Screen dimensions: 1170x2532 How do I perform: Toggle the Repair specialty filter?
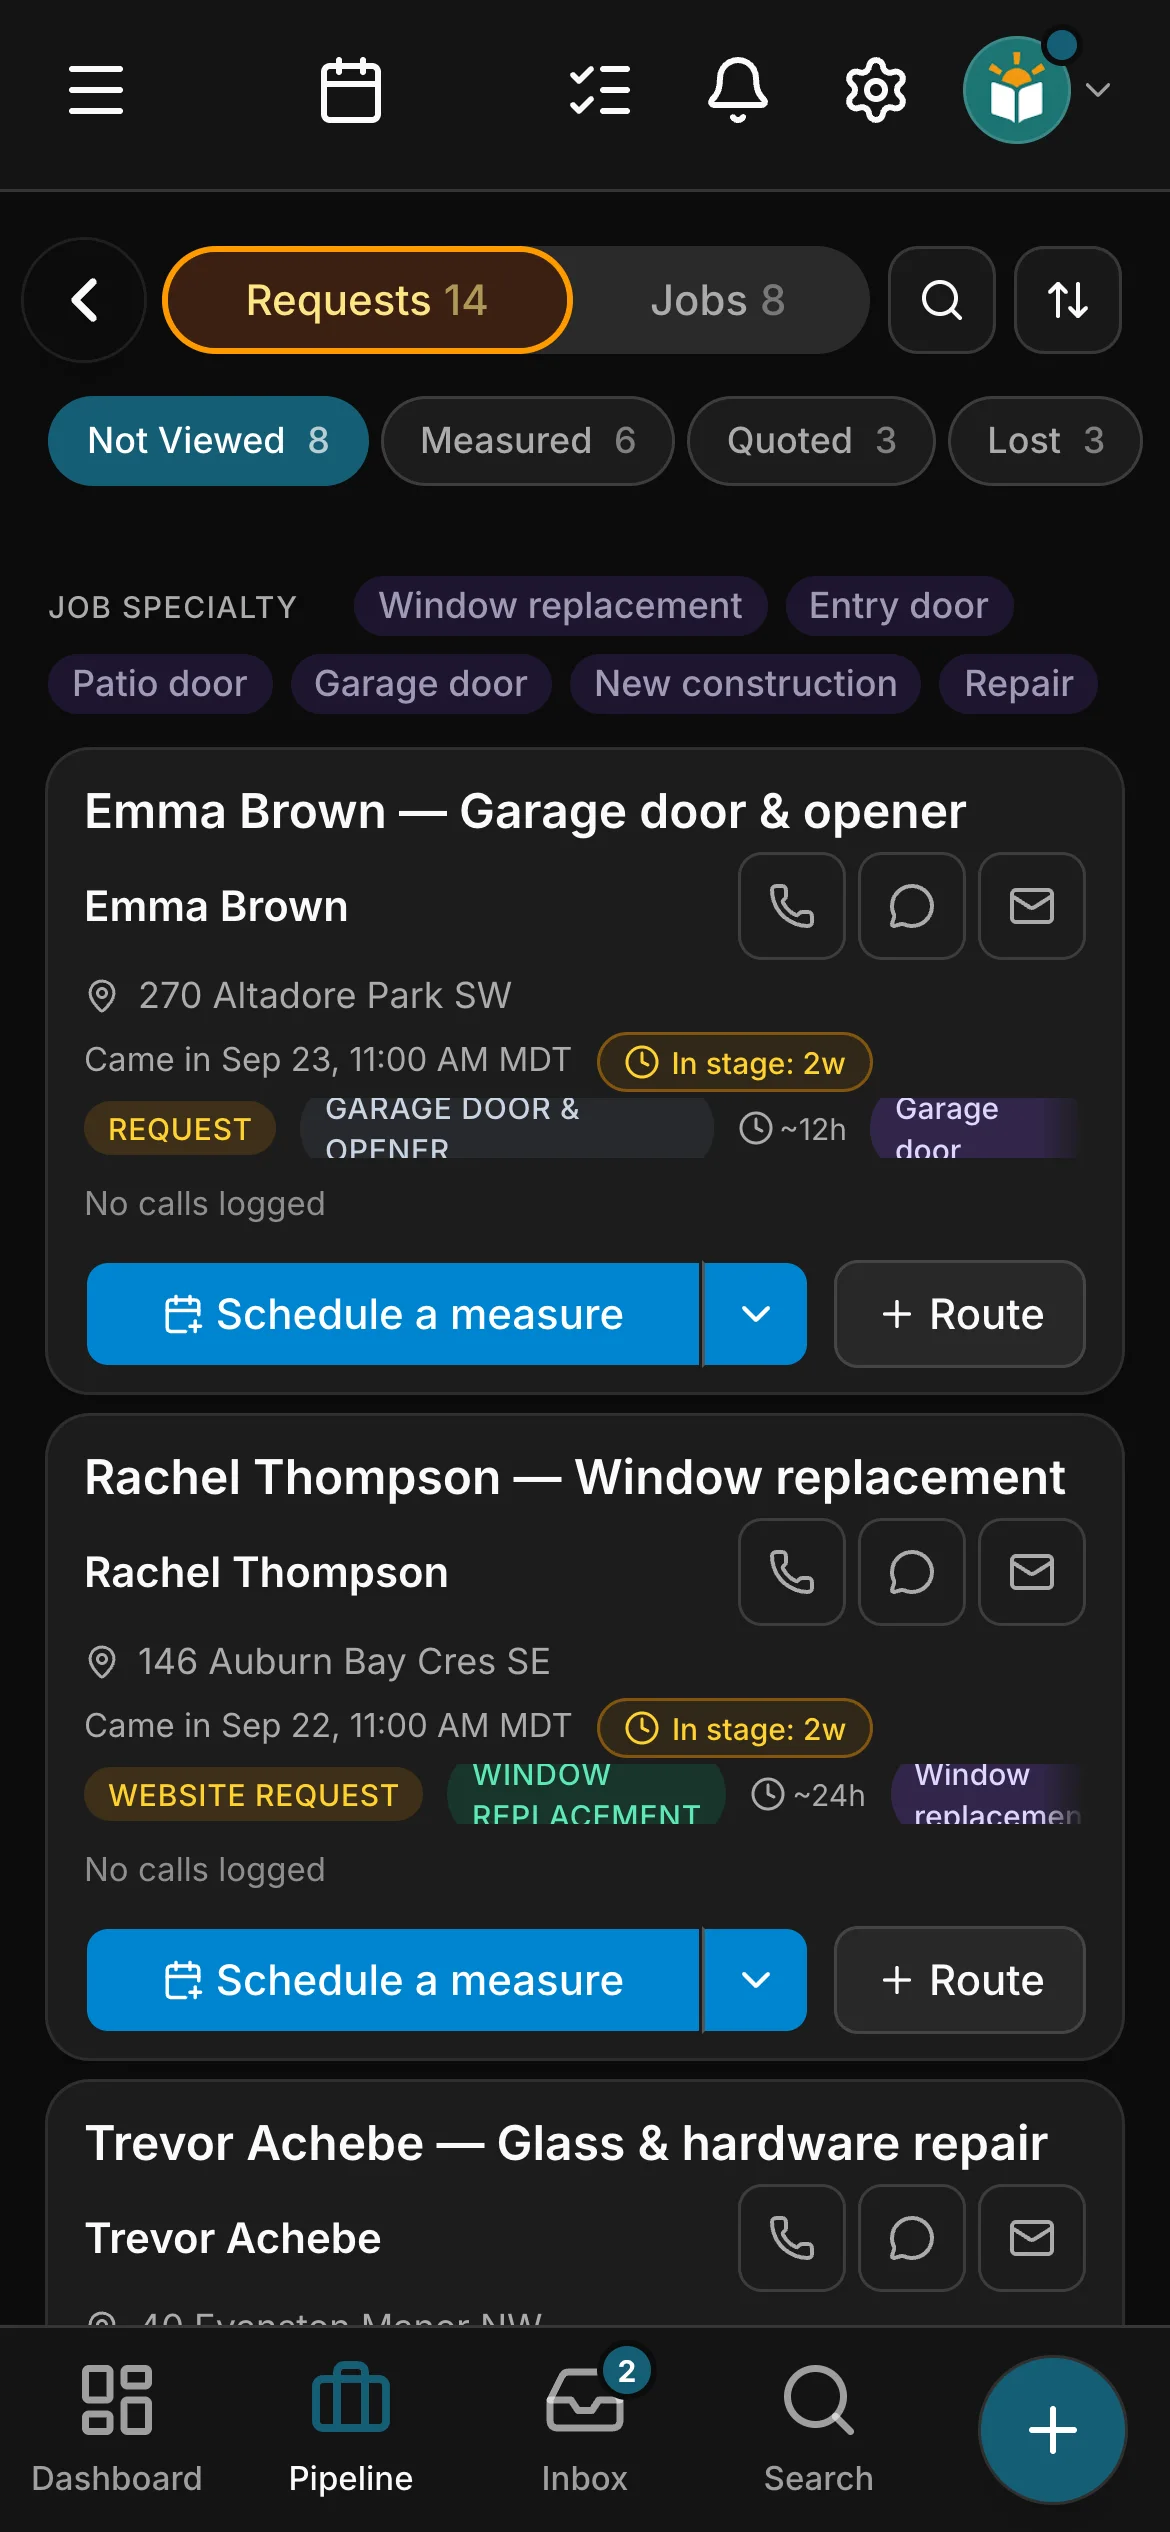pyautogui.click(x=1019, y=684)
